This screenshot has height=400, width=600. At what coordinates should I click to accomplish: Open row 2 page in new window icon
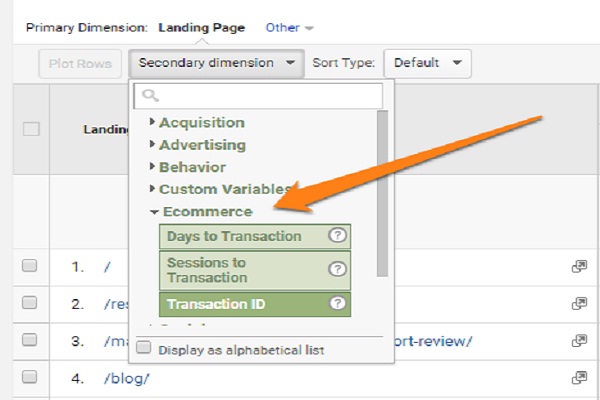(579, 304)
